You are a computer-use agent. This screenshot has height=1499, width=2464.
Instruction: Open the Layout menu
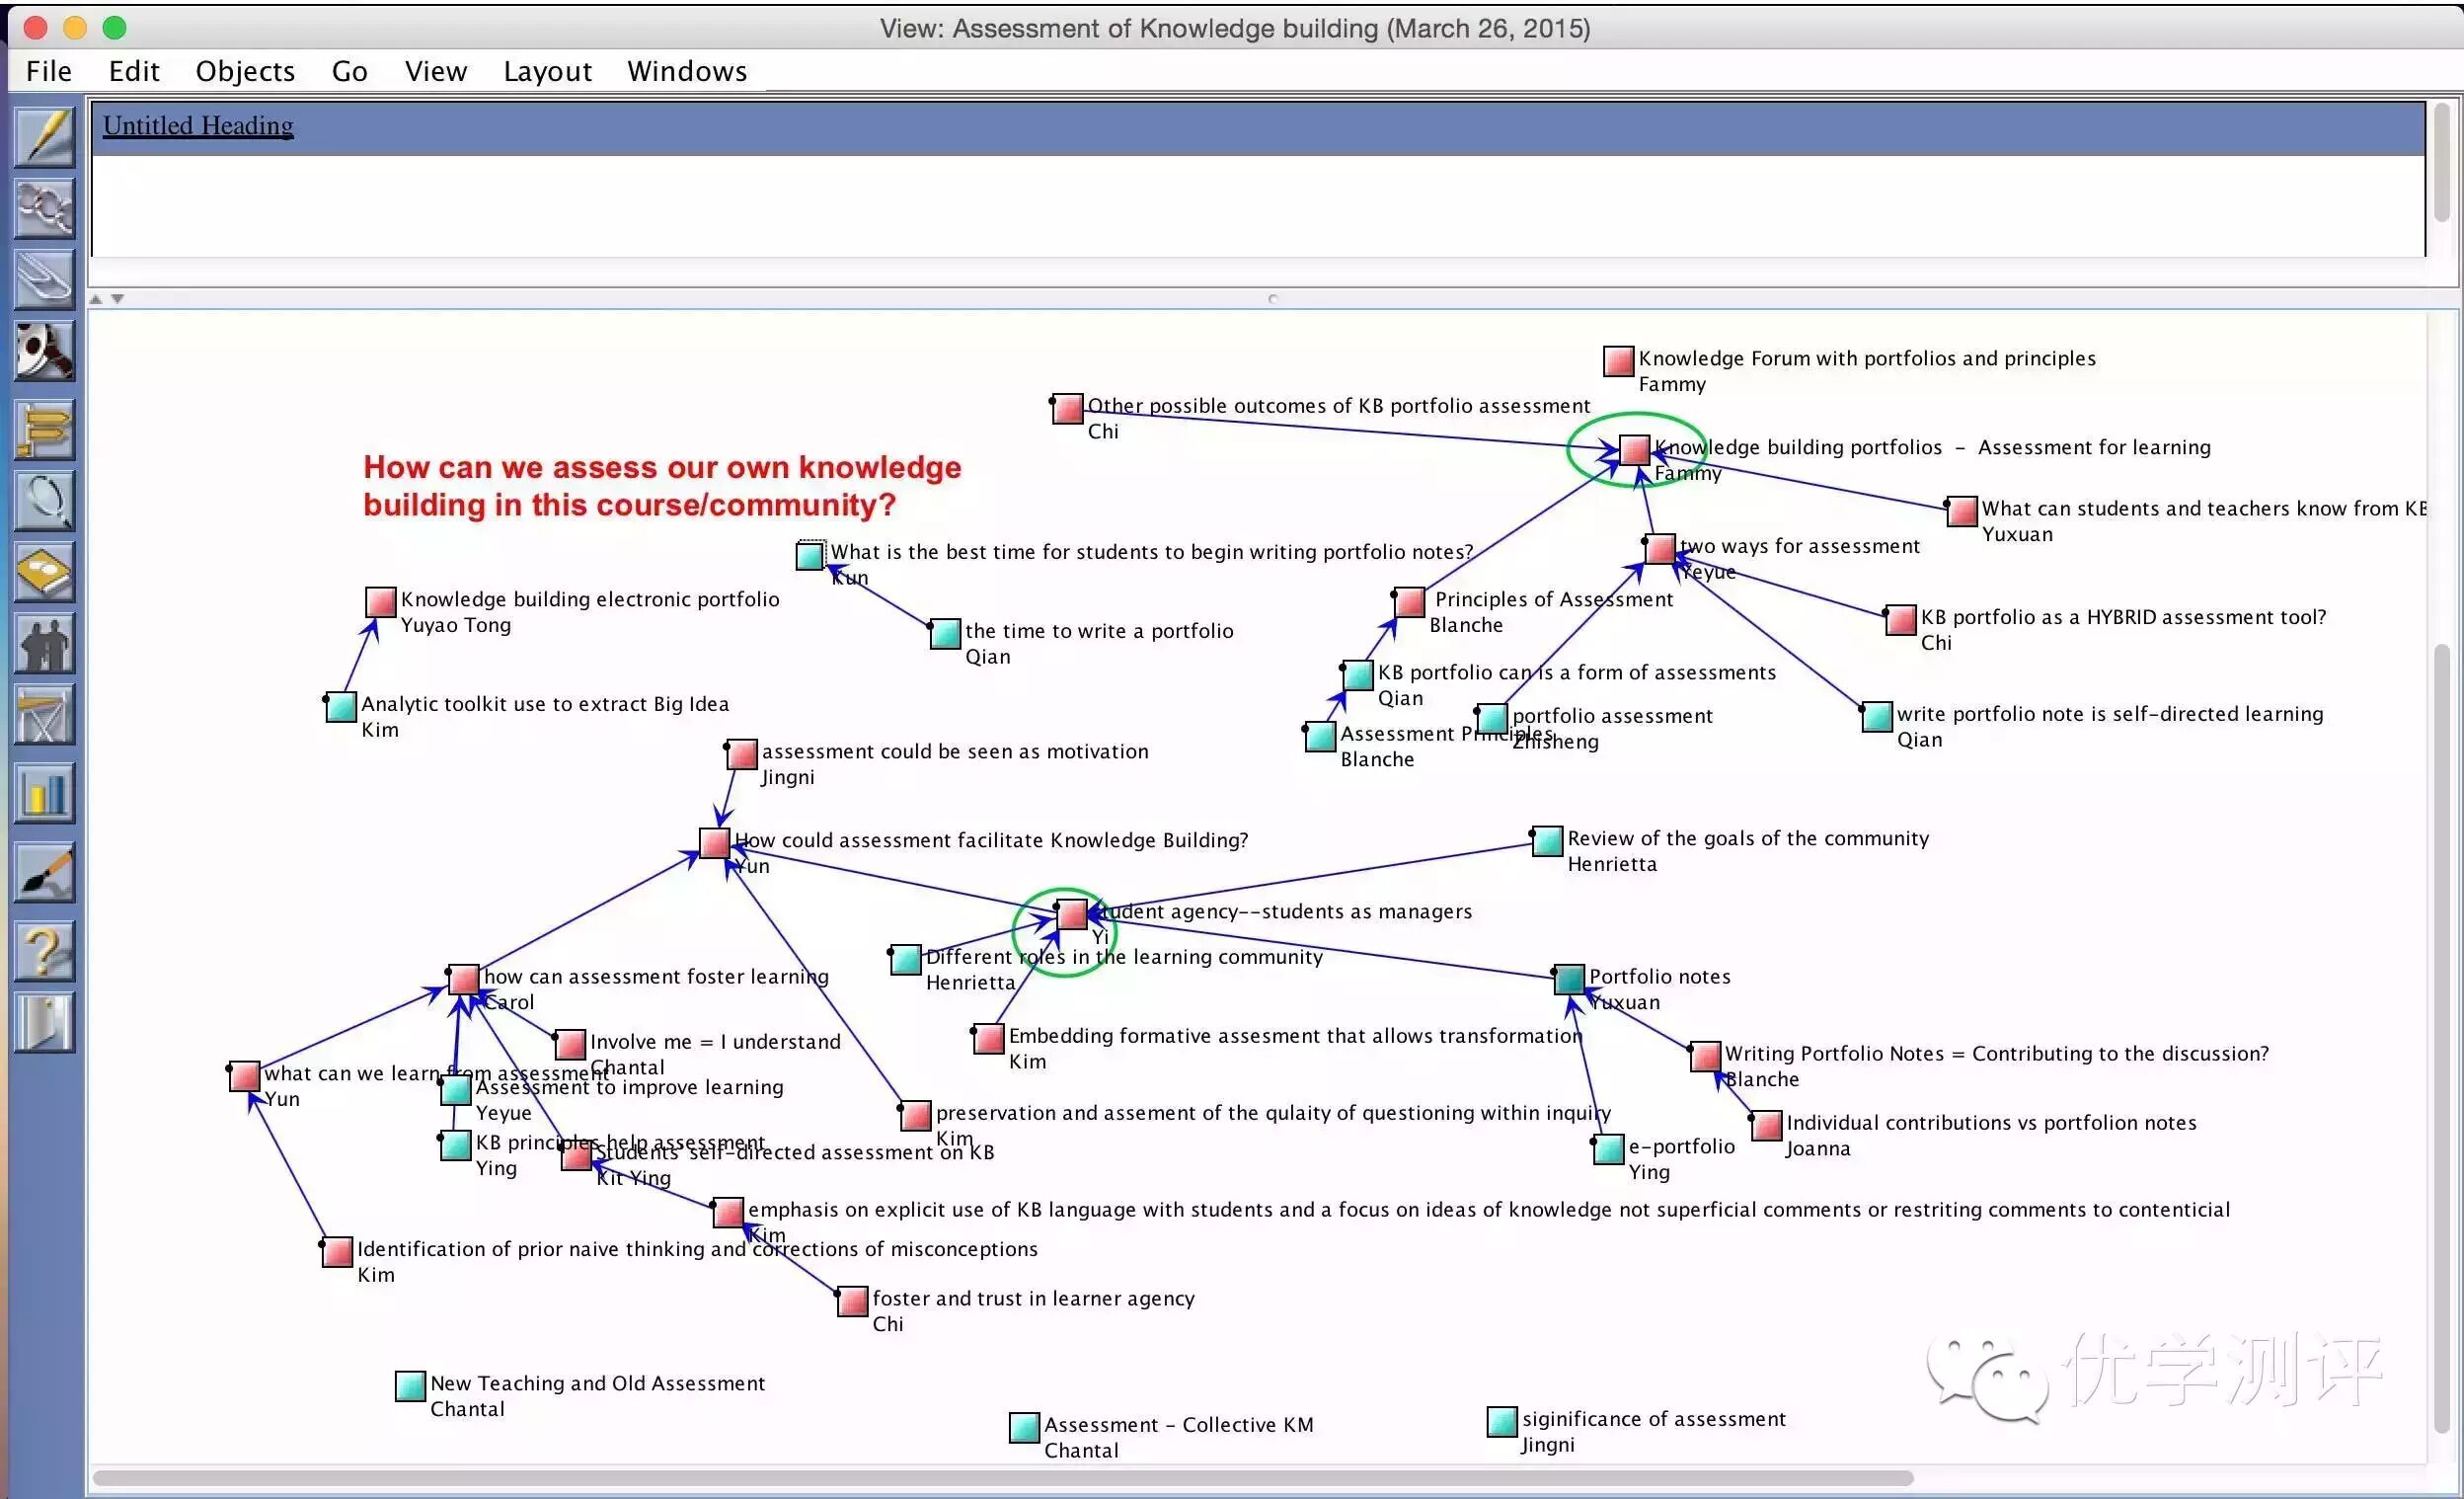[547, 71]
